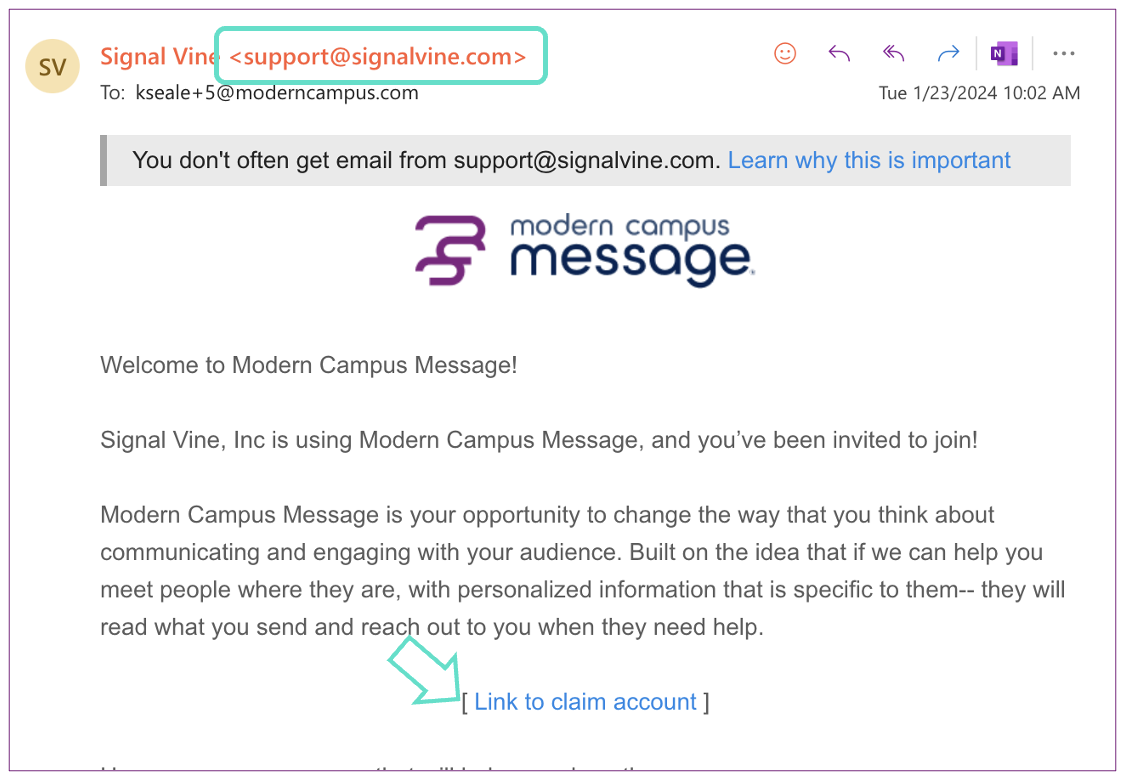Click the purple Modern Campus logo mark
1128x782 pixels.
(450, 251)
